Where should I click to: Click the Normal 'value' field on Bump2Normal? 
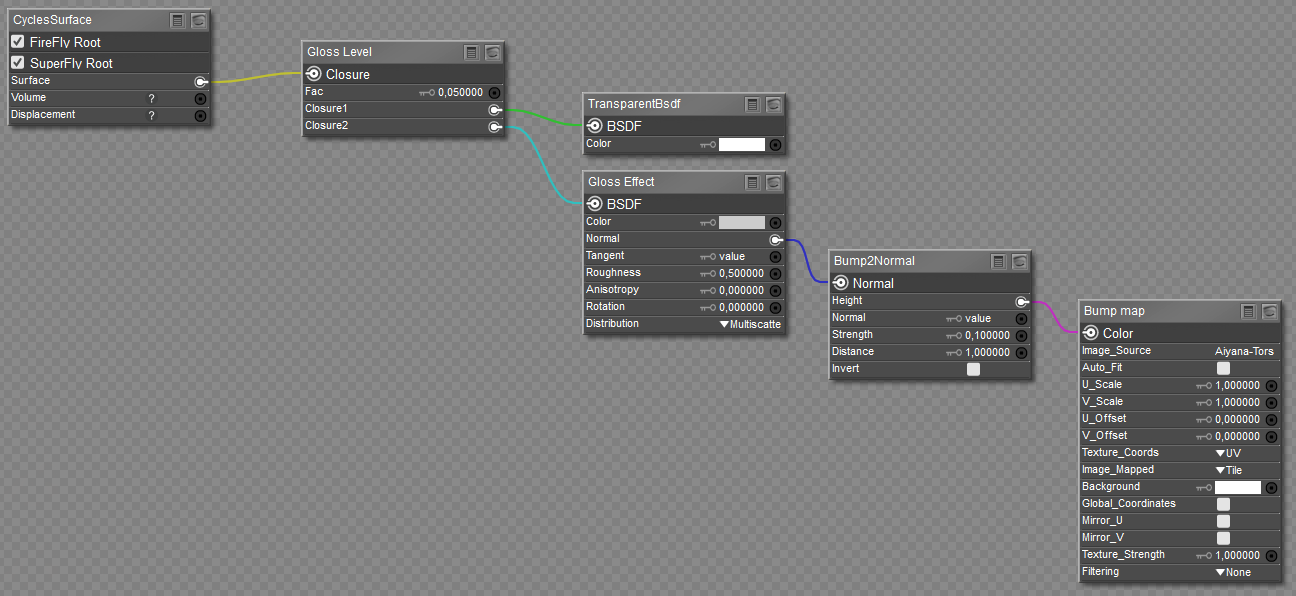click(x=978, y=318)
